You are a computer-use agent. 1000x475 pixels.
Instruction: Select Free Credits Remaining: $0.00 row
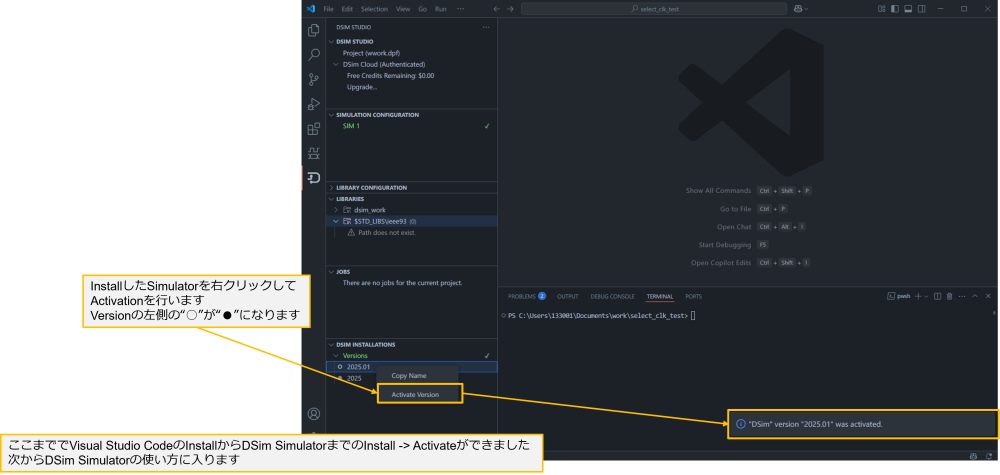coord(390,76)
